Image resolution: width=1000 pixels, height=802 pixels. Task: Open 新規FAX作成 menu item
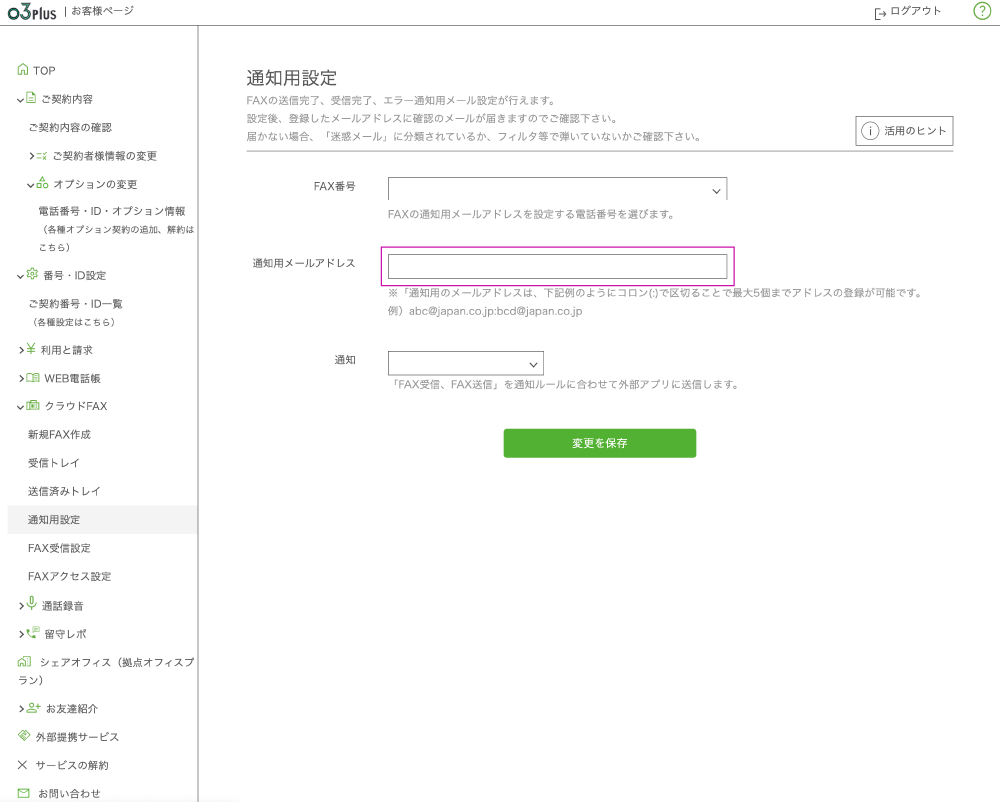[x=59, y=435]
